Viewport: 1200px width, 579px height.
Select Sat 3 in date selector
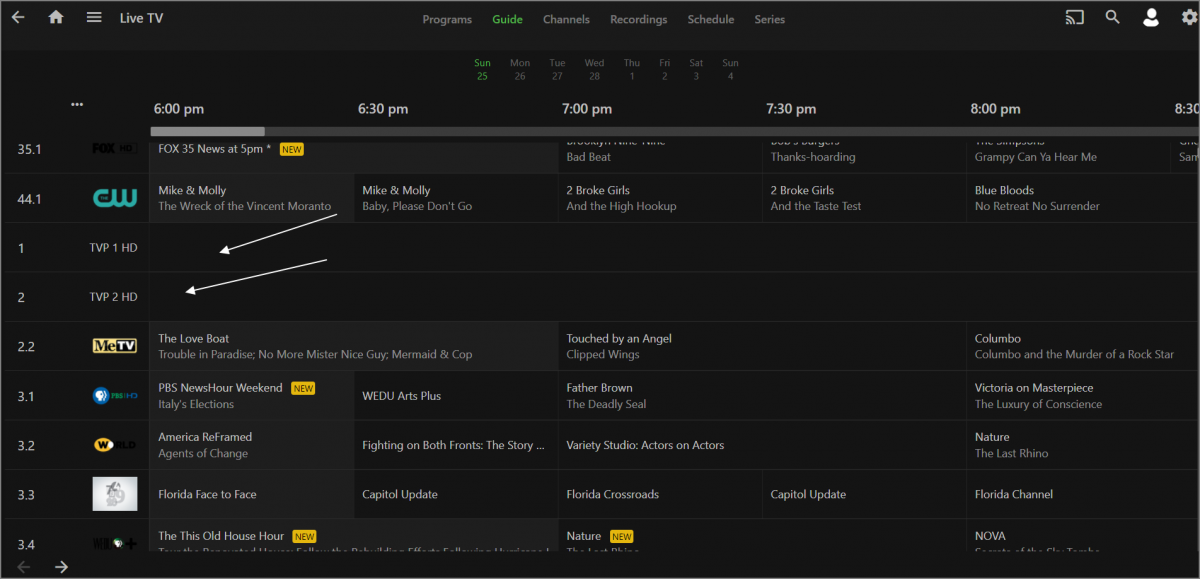pos(696,69)
